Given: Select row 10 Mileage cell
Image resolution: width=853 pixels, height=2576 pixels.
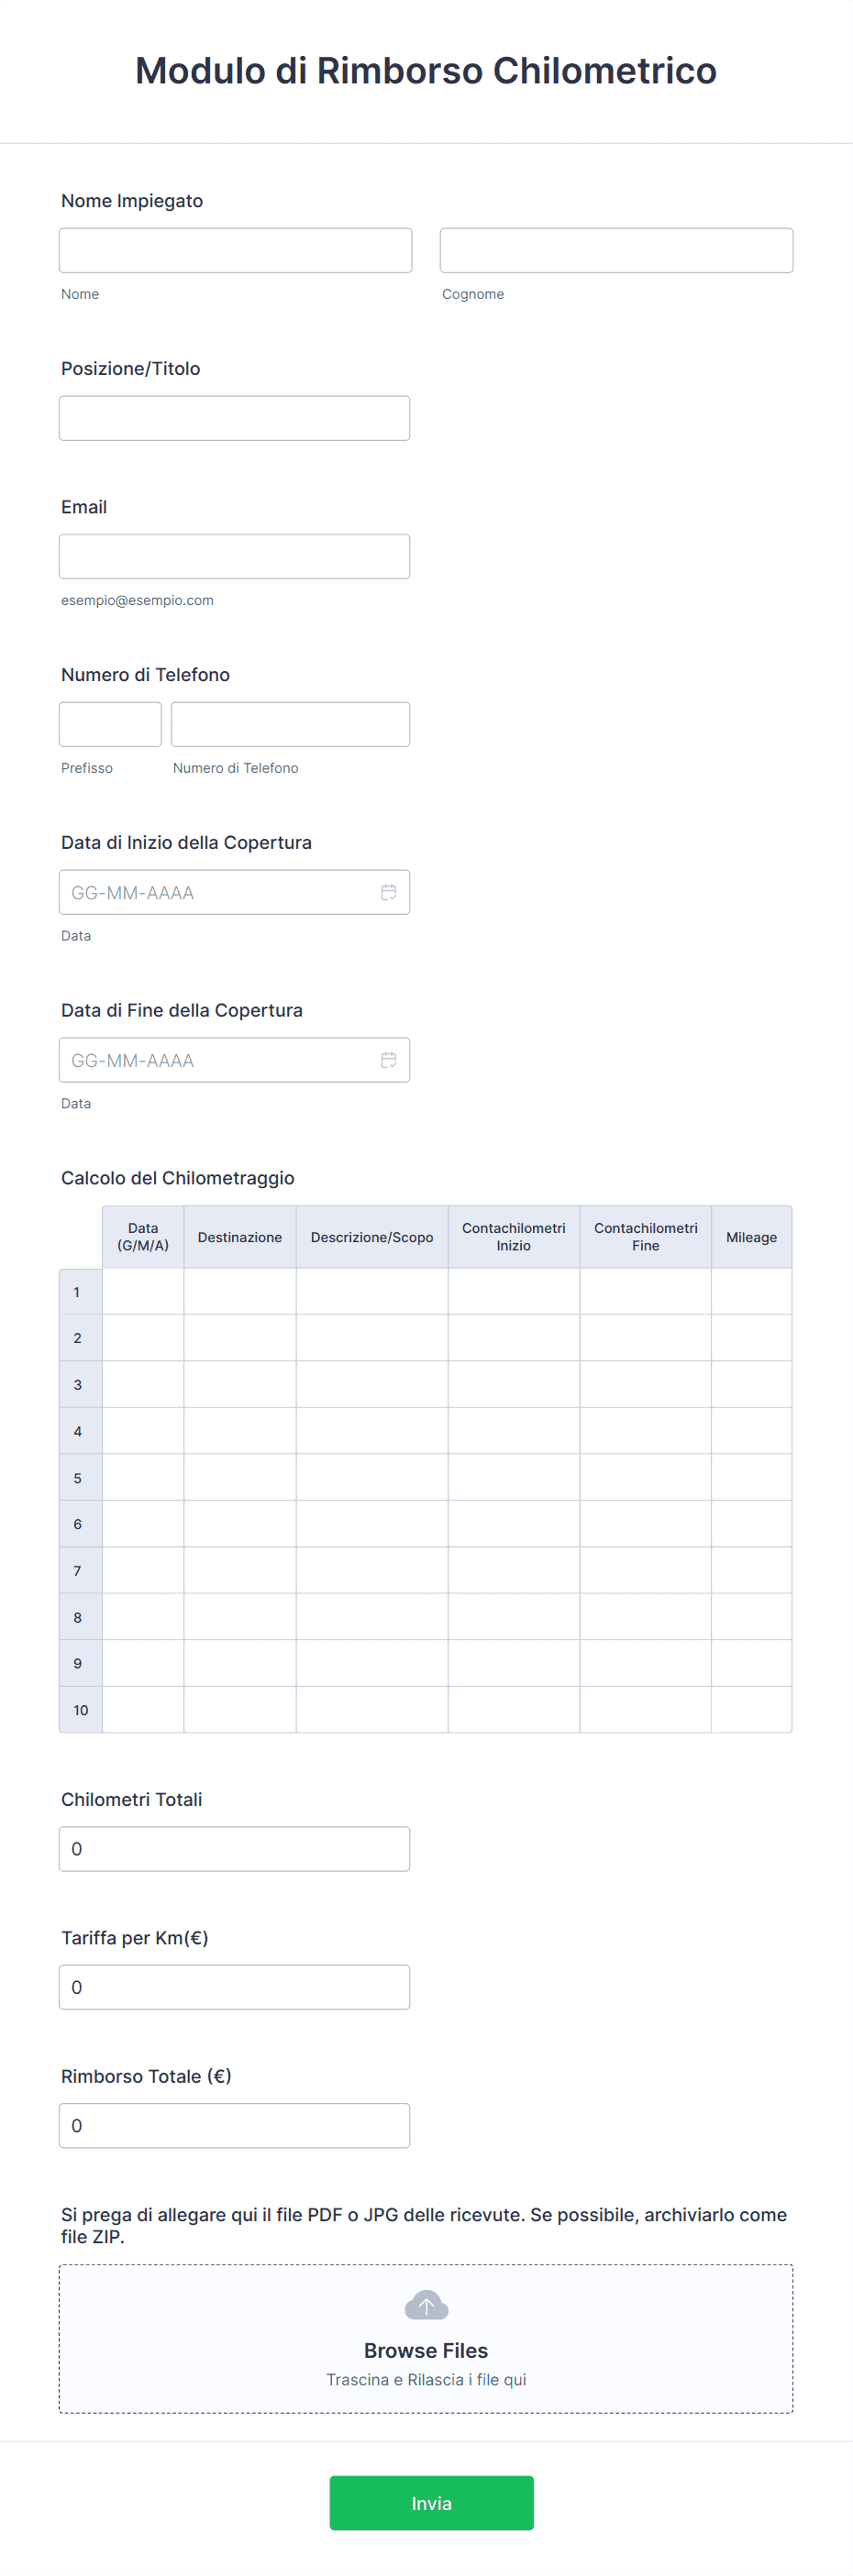Looking at the screenshot, I should point(751,1710).
